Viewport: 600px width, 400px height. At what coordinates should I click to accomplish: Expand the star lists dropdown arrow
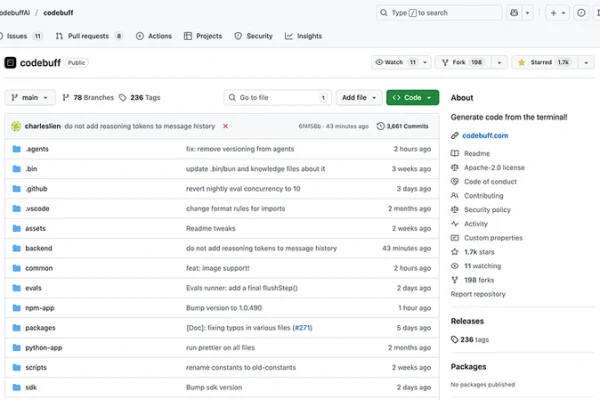click(586, 62)
